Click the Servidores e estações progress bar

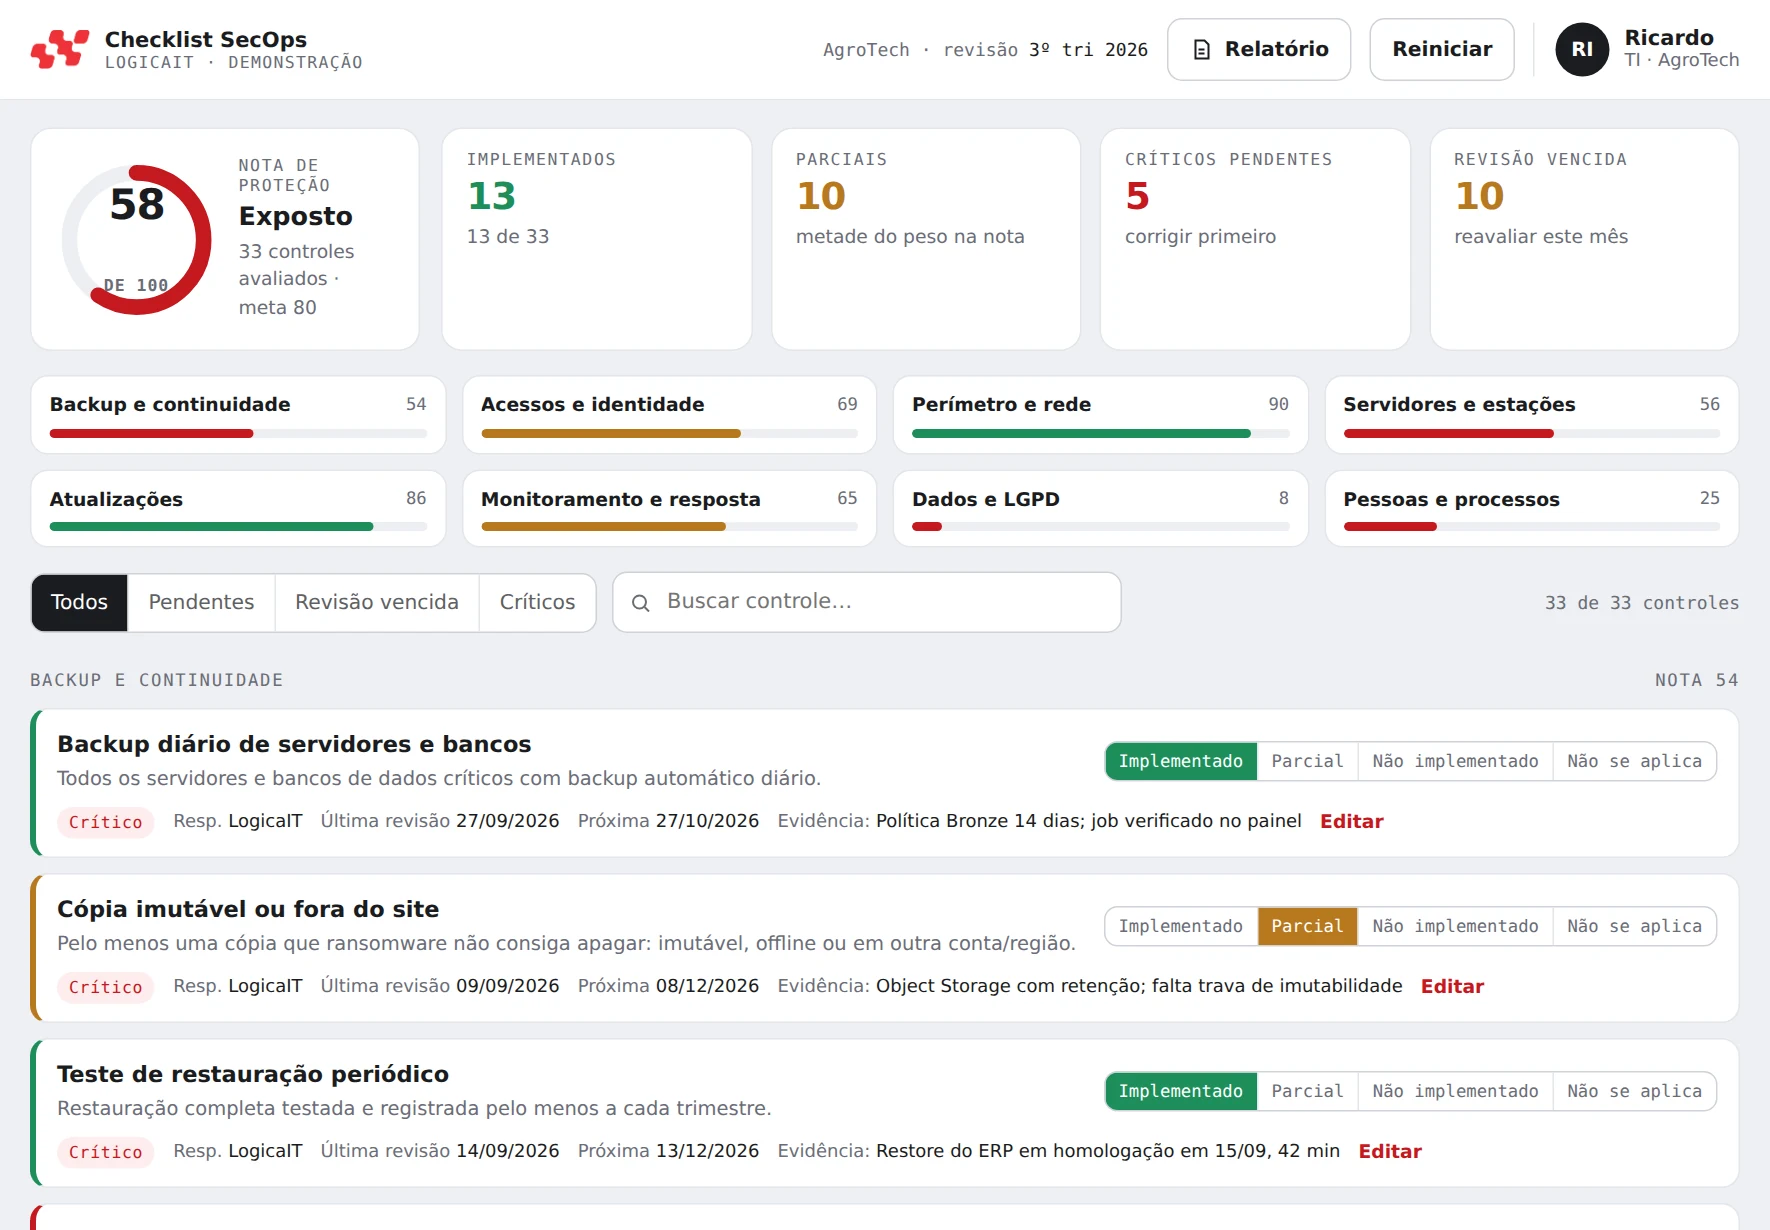[1531, 434]
